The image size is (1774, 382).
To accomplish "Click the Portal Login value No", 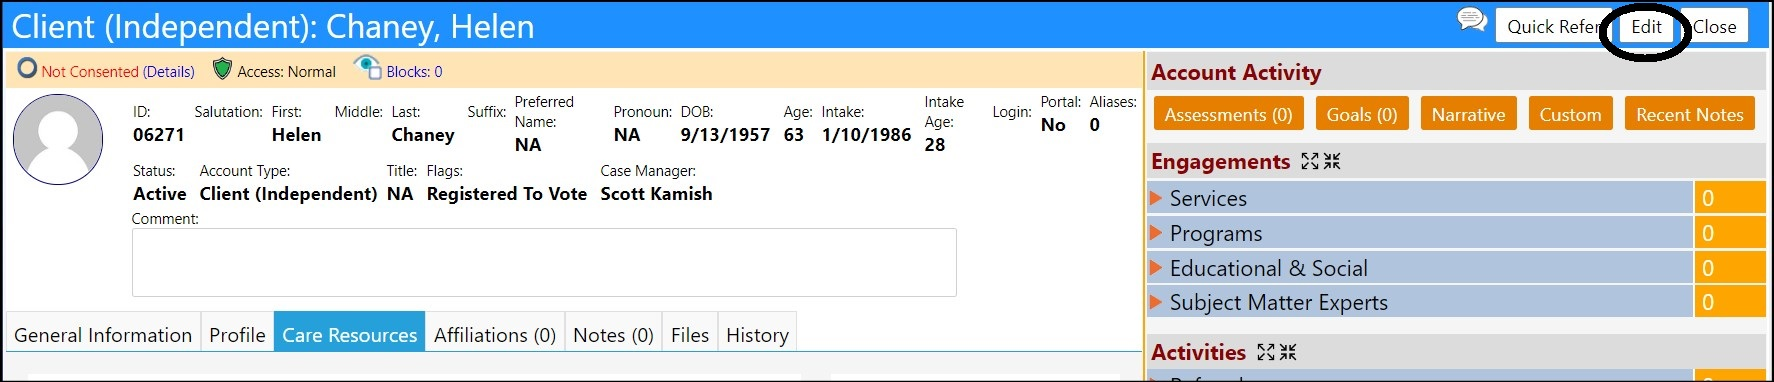I will coord(1053,125).
